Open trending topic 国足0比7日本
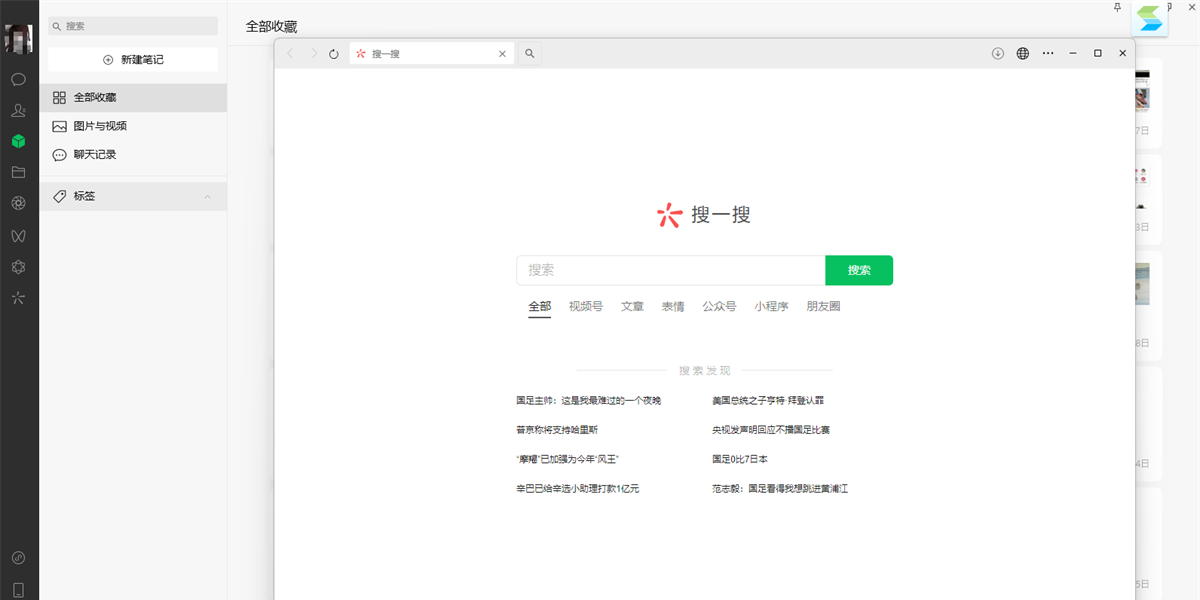 pyautogui.click(x=740, y=459)
